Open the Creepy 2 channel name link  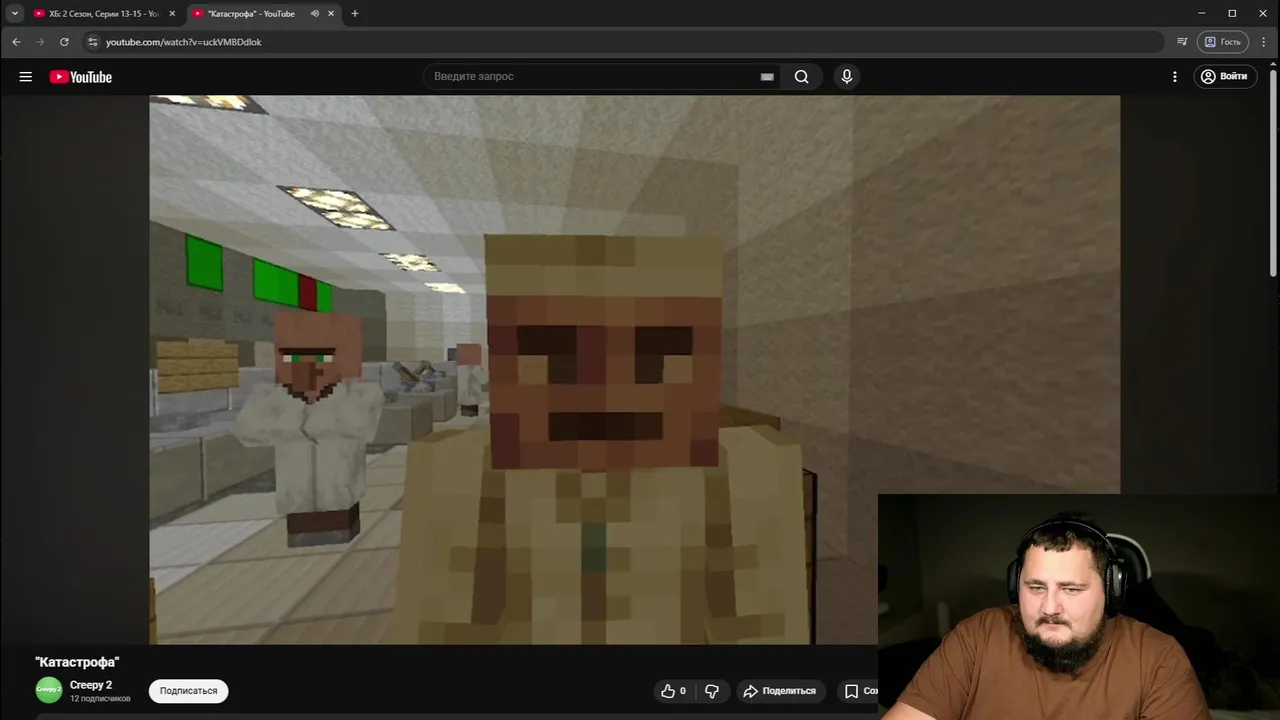point(91,685)
